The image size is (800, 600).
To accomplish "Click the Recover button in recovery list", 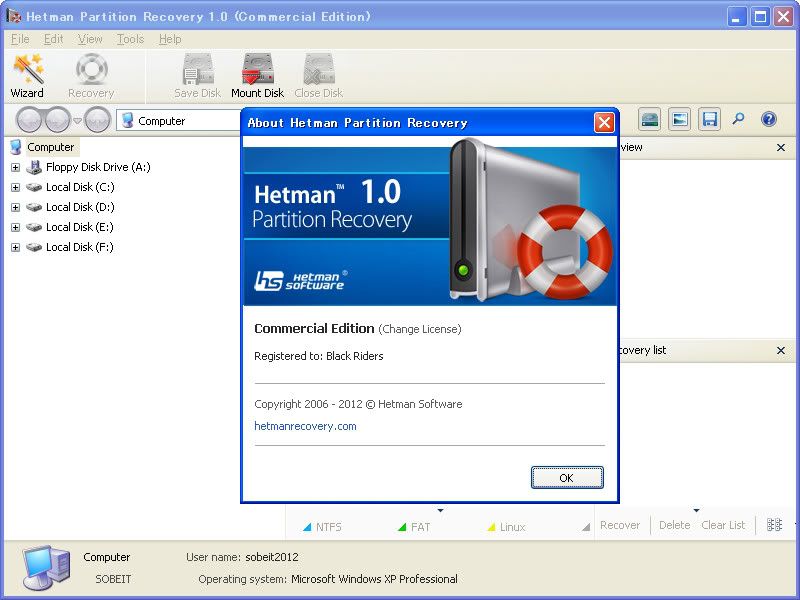I will [620, 525].
